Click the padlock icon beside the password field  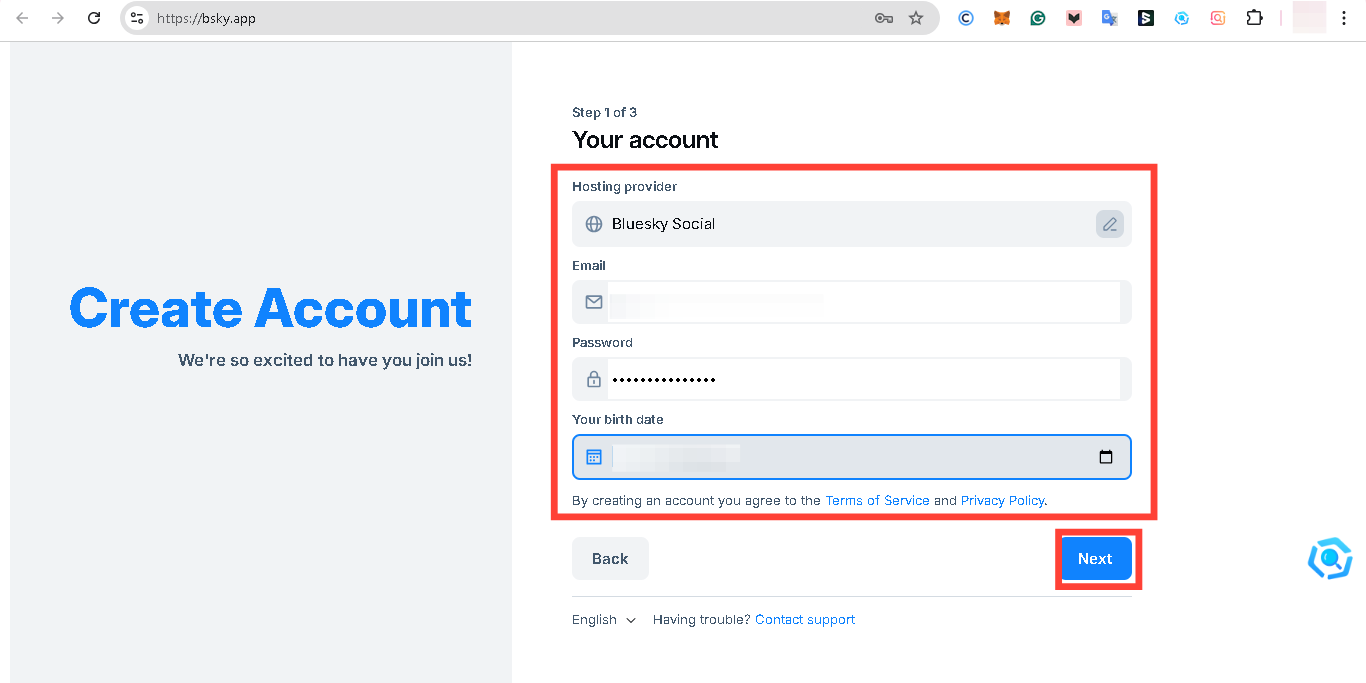click(593, 379)
